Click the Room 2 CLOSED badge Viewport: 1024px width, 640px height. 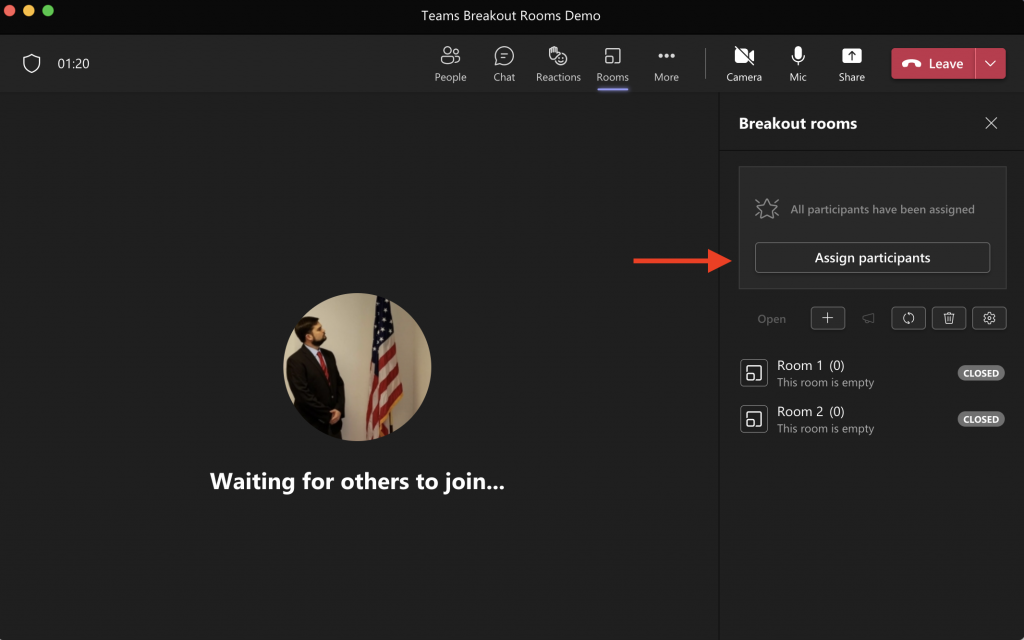point(980,419)
